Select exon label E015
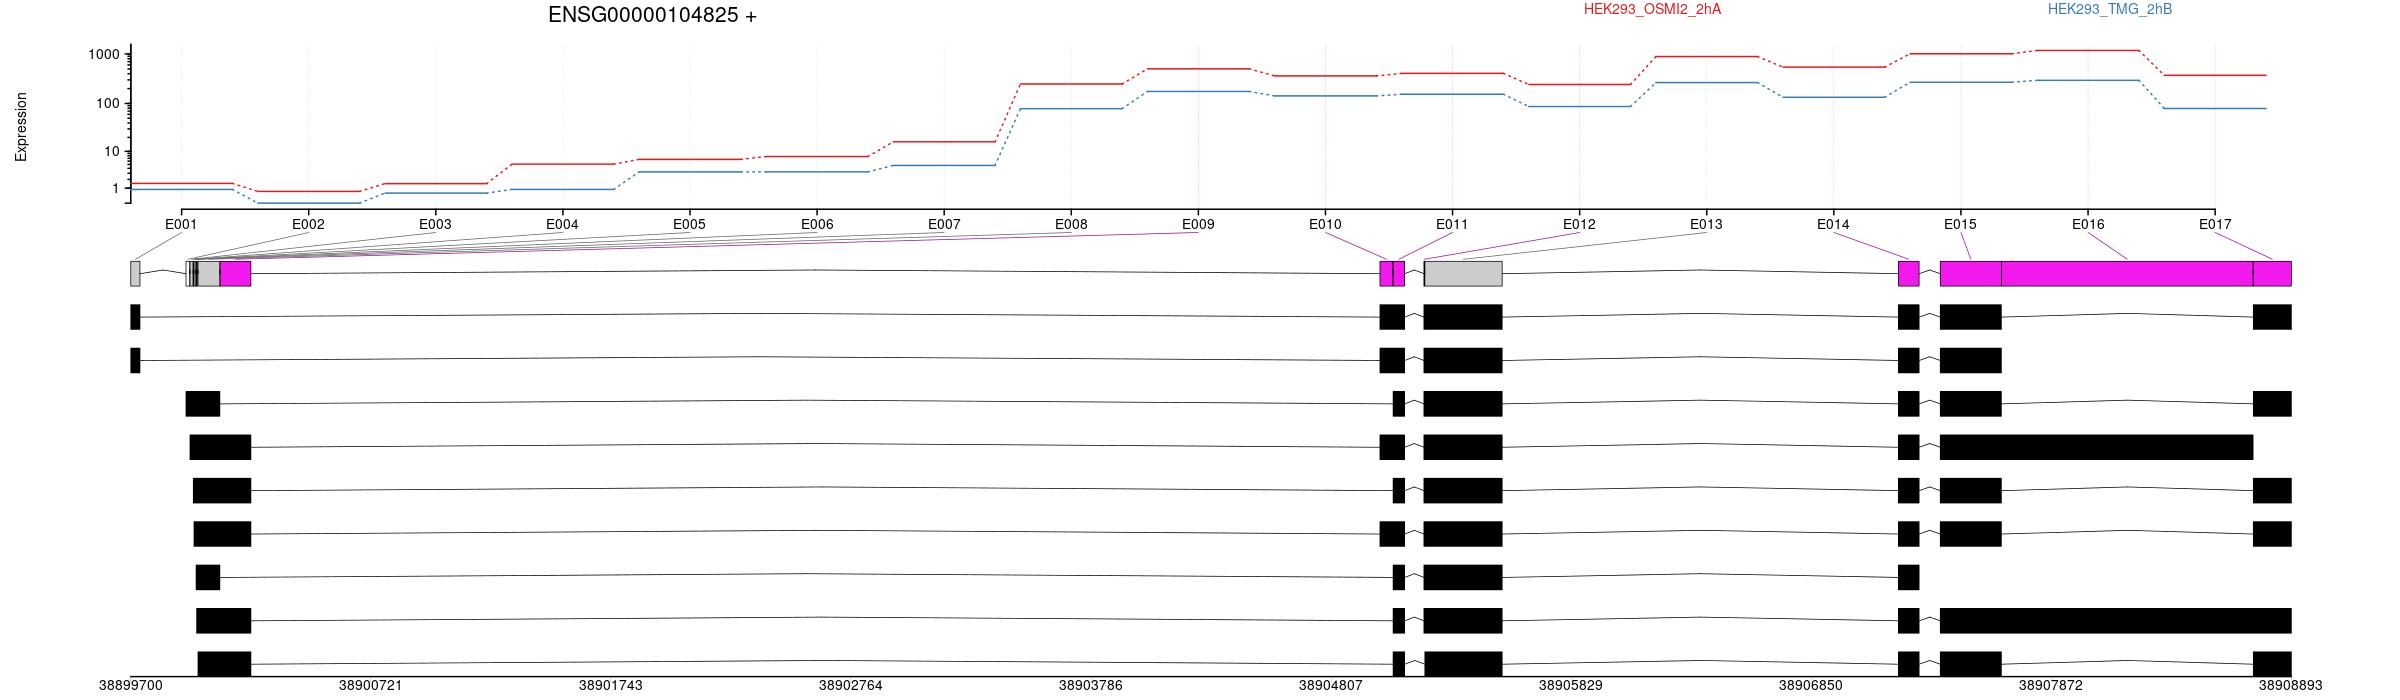This screenshot has height=700, width=2400. coord(1960,224)
